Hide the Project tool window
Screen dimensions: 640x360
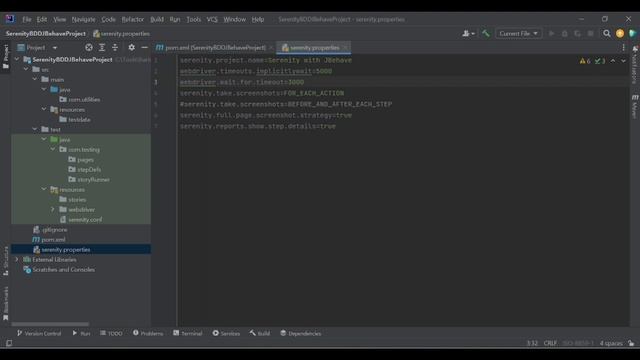click(x=144, y=48)
